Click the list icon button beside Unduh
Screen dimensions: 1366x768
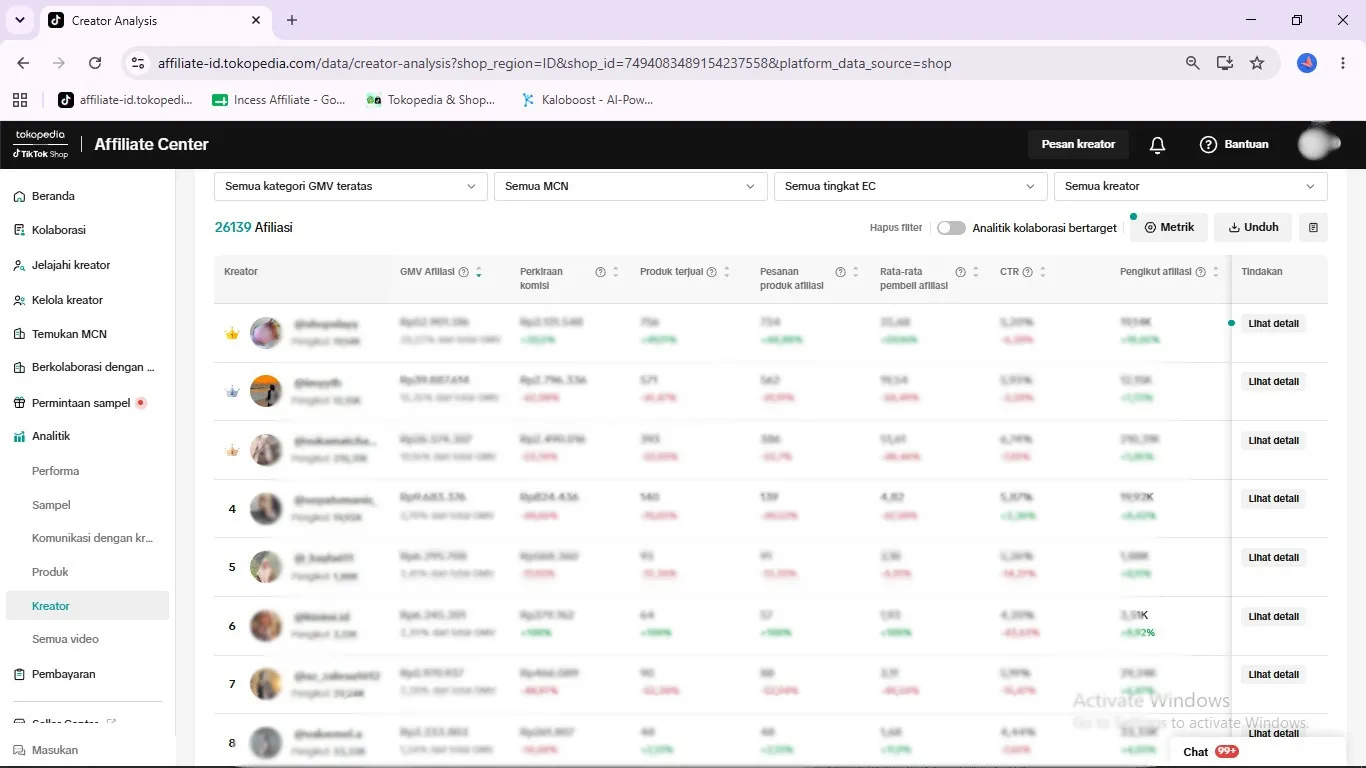click(x=1313, y=228)
